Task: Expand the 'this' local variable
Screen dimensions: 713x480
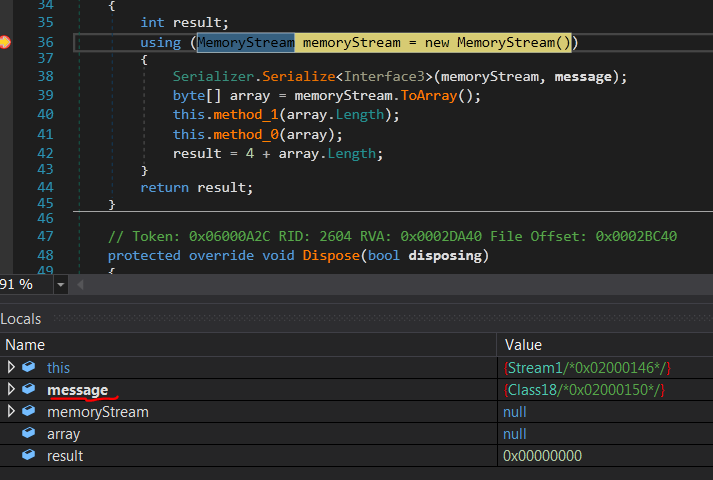Action: 10,367
